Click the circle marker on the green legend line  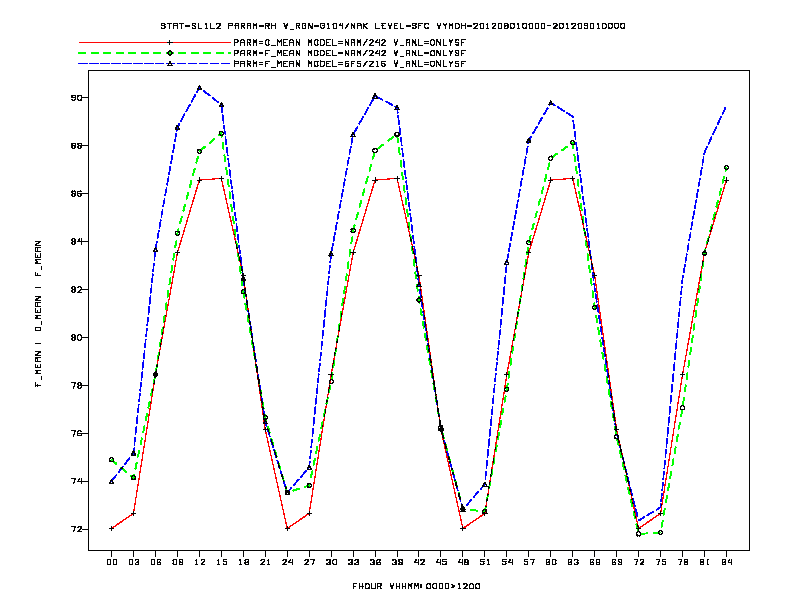(170, 53)
